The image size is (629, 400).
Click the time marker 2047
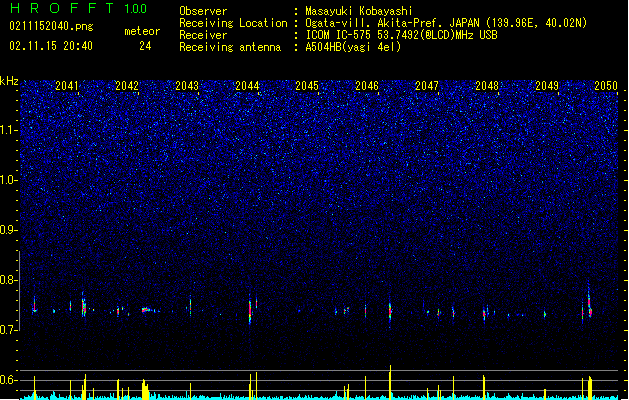(427, 85)
